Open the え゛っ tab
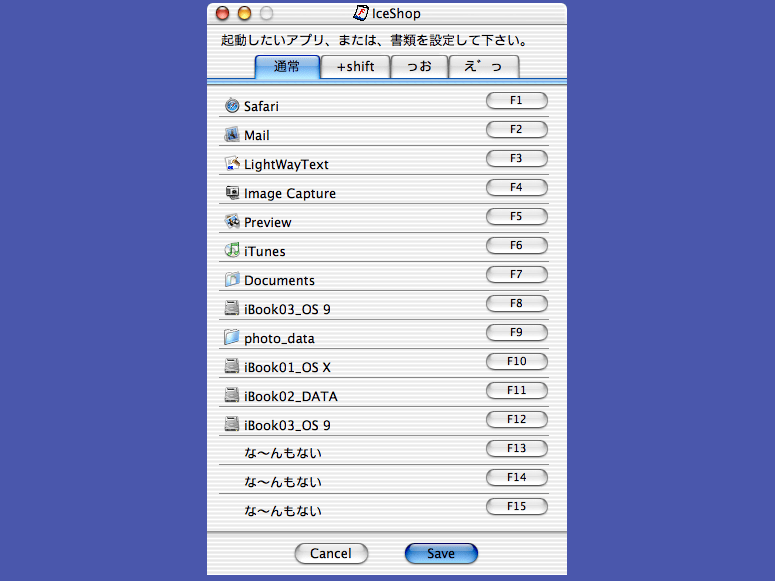775x581 pixels. pos(484,67)
